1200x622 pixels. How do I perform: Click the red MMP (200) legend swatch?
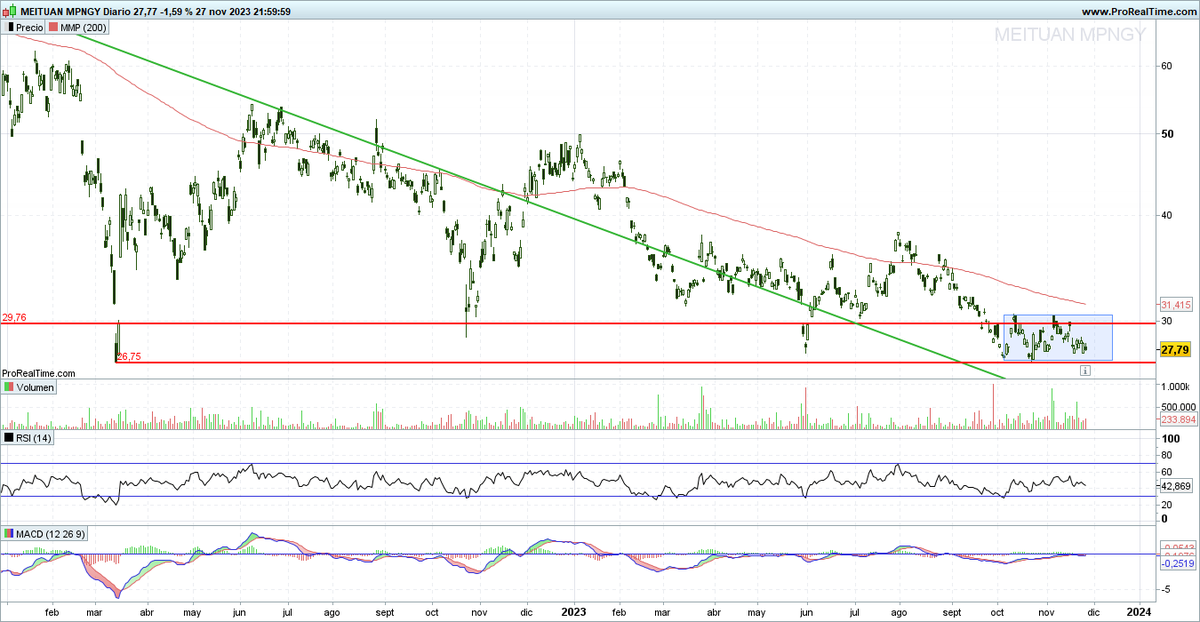coord(53,27)
